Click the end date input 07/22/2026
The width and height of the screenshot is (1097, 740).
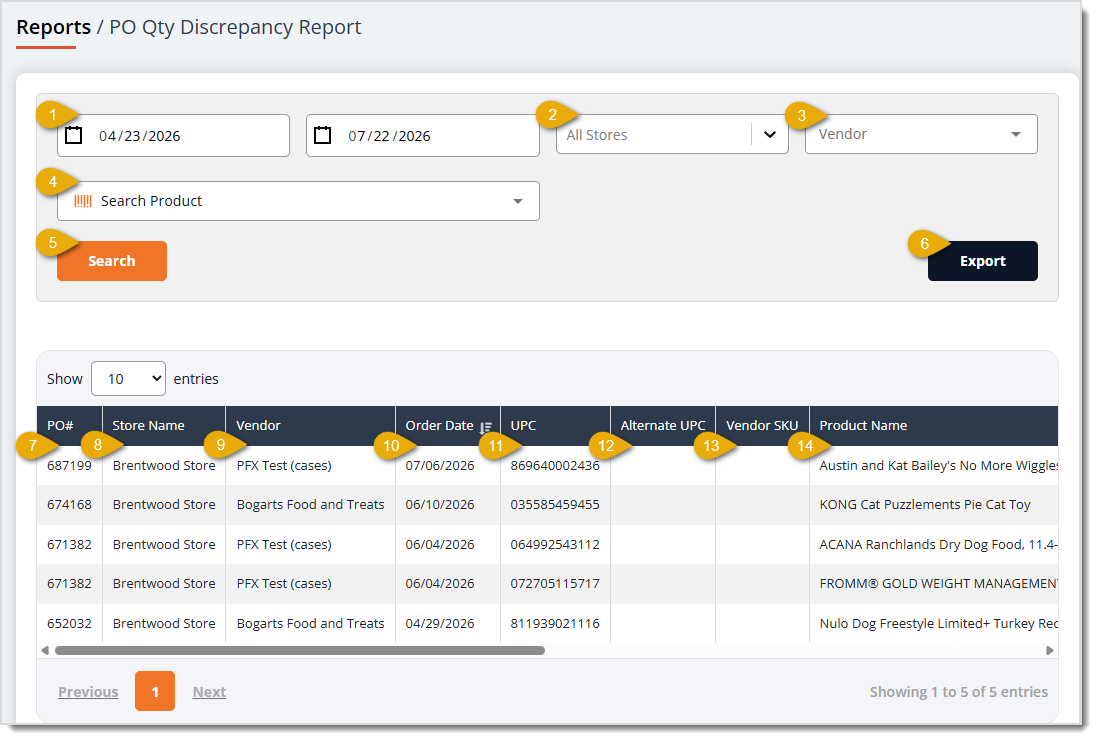pyautogui.click(x=423, y=136)
